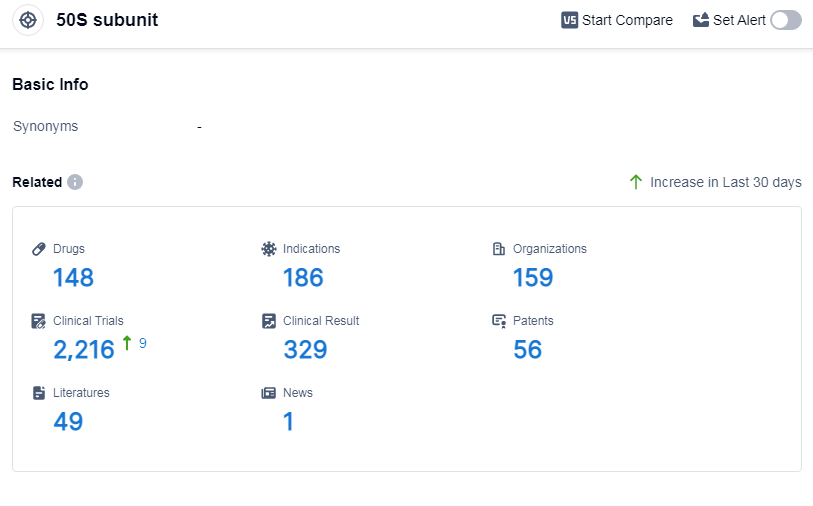Image resolution: width=813 pixels, height=506 pixels.
Task: Click the target icon beside 50S subunit
Action: [28, 20]
